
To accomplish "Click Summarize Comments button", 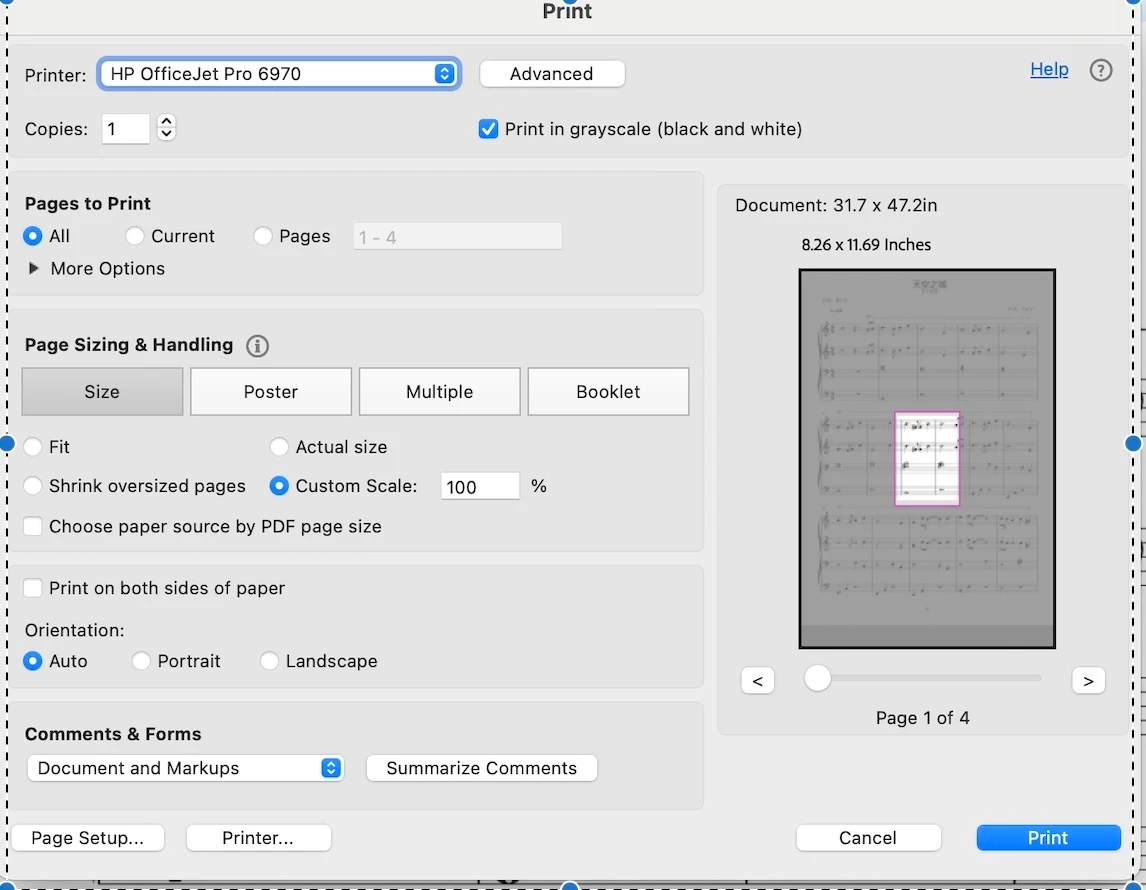I will pyautogui.click(x=482, y=768).
